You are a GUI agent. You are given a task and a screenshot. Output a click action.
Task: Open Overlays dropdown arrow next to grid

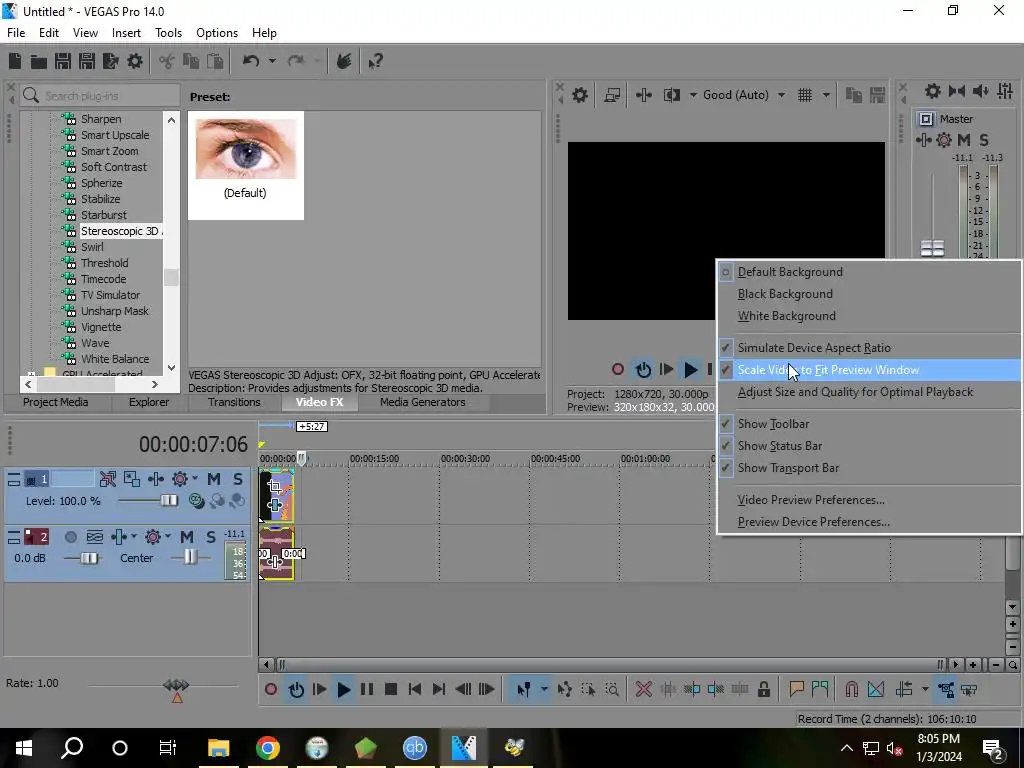pyautogui.click(x=826, y=95)
